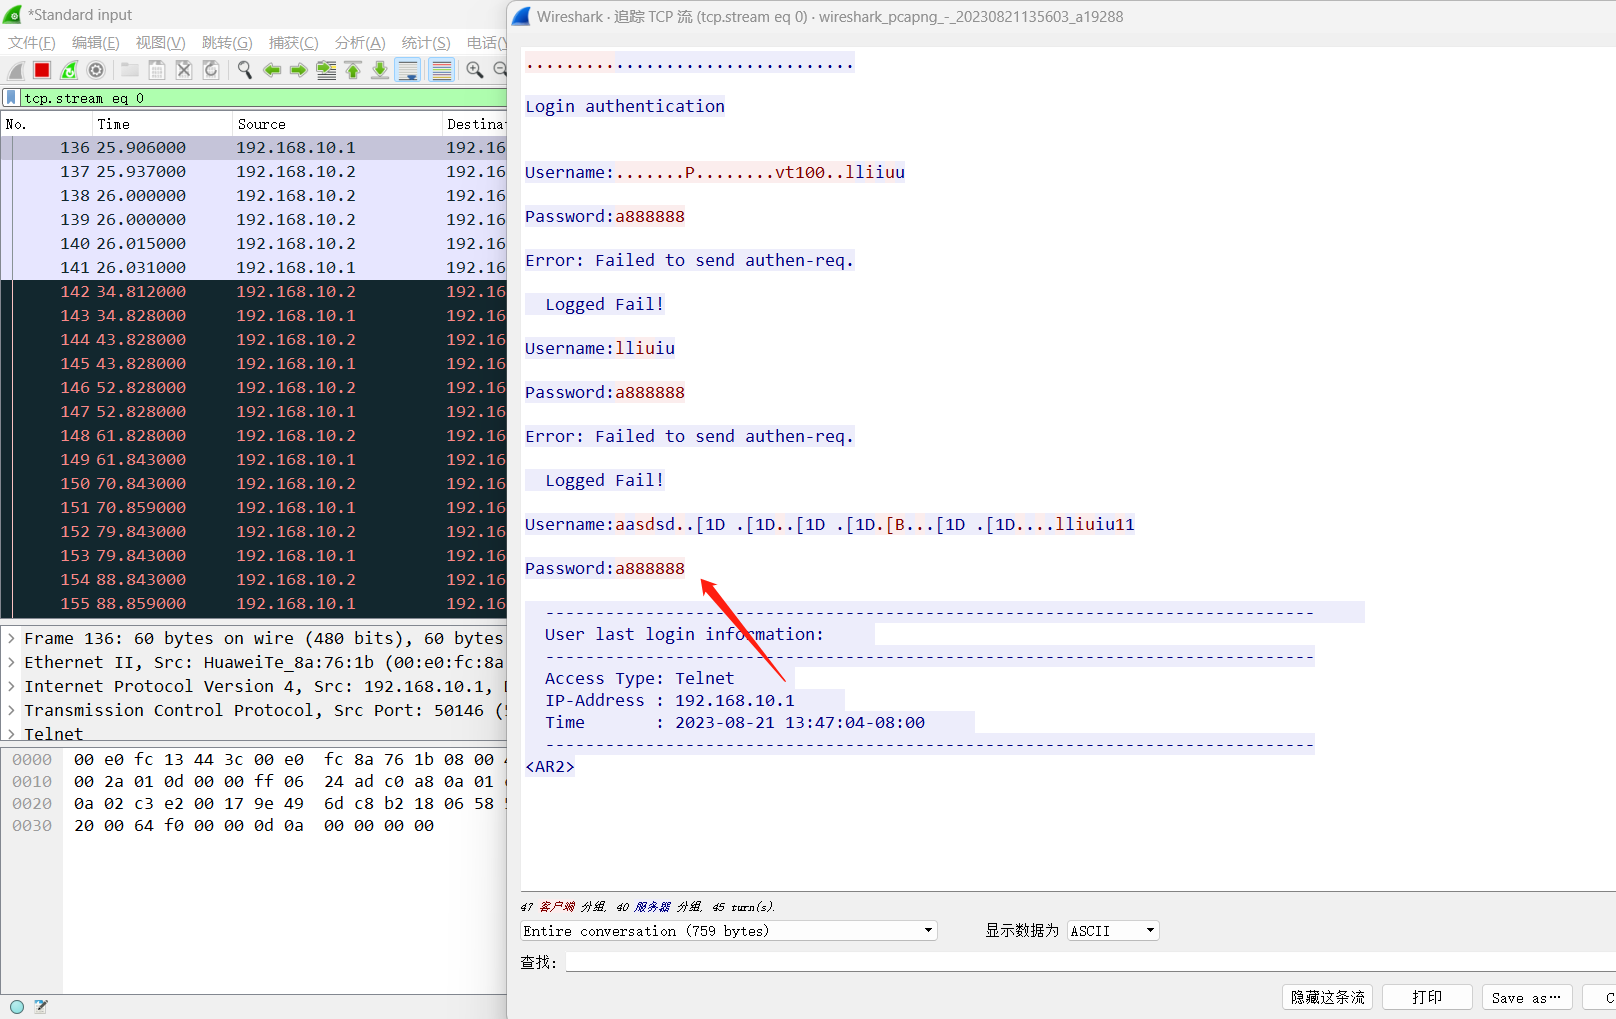Expand the Telnet detail row
Image resolution: width=1616 pixels, height=1019 pixels.
[x=12, y=734]
